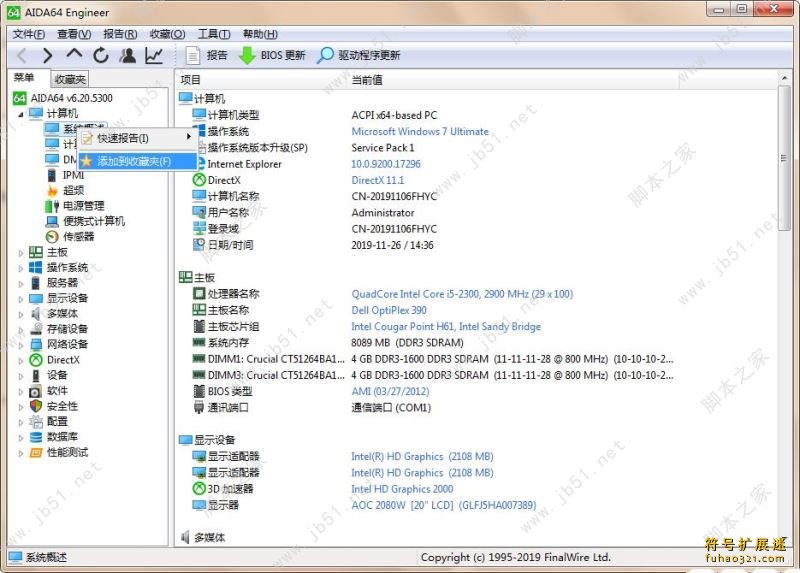
Task: Expand the DirectX tree node
Action: click(21, 360)
